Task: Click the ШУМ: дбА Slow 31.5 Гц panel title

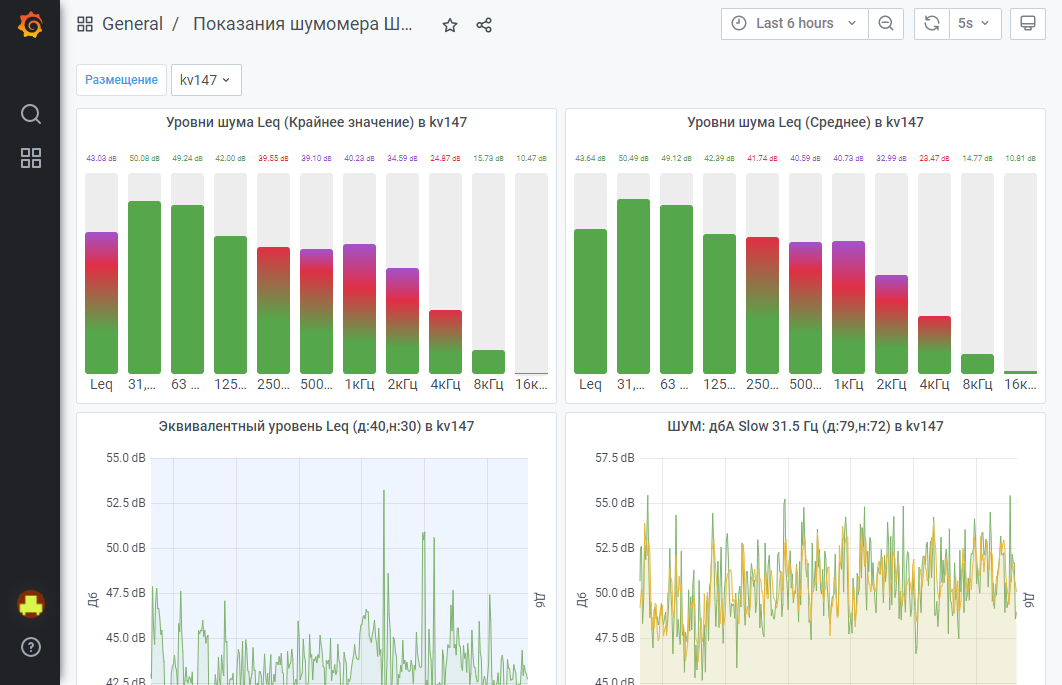Action: click(805, 426)
